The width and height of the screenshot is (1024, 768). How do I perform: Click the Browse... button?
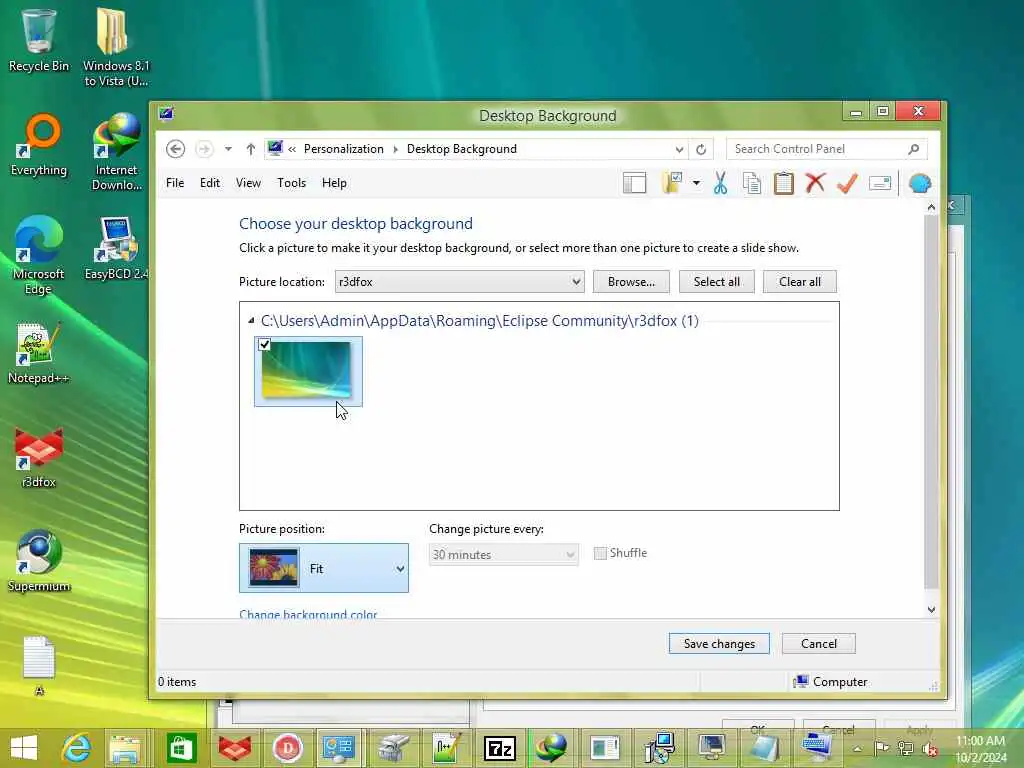click(x=631, y=281)
